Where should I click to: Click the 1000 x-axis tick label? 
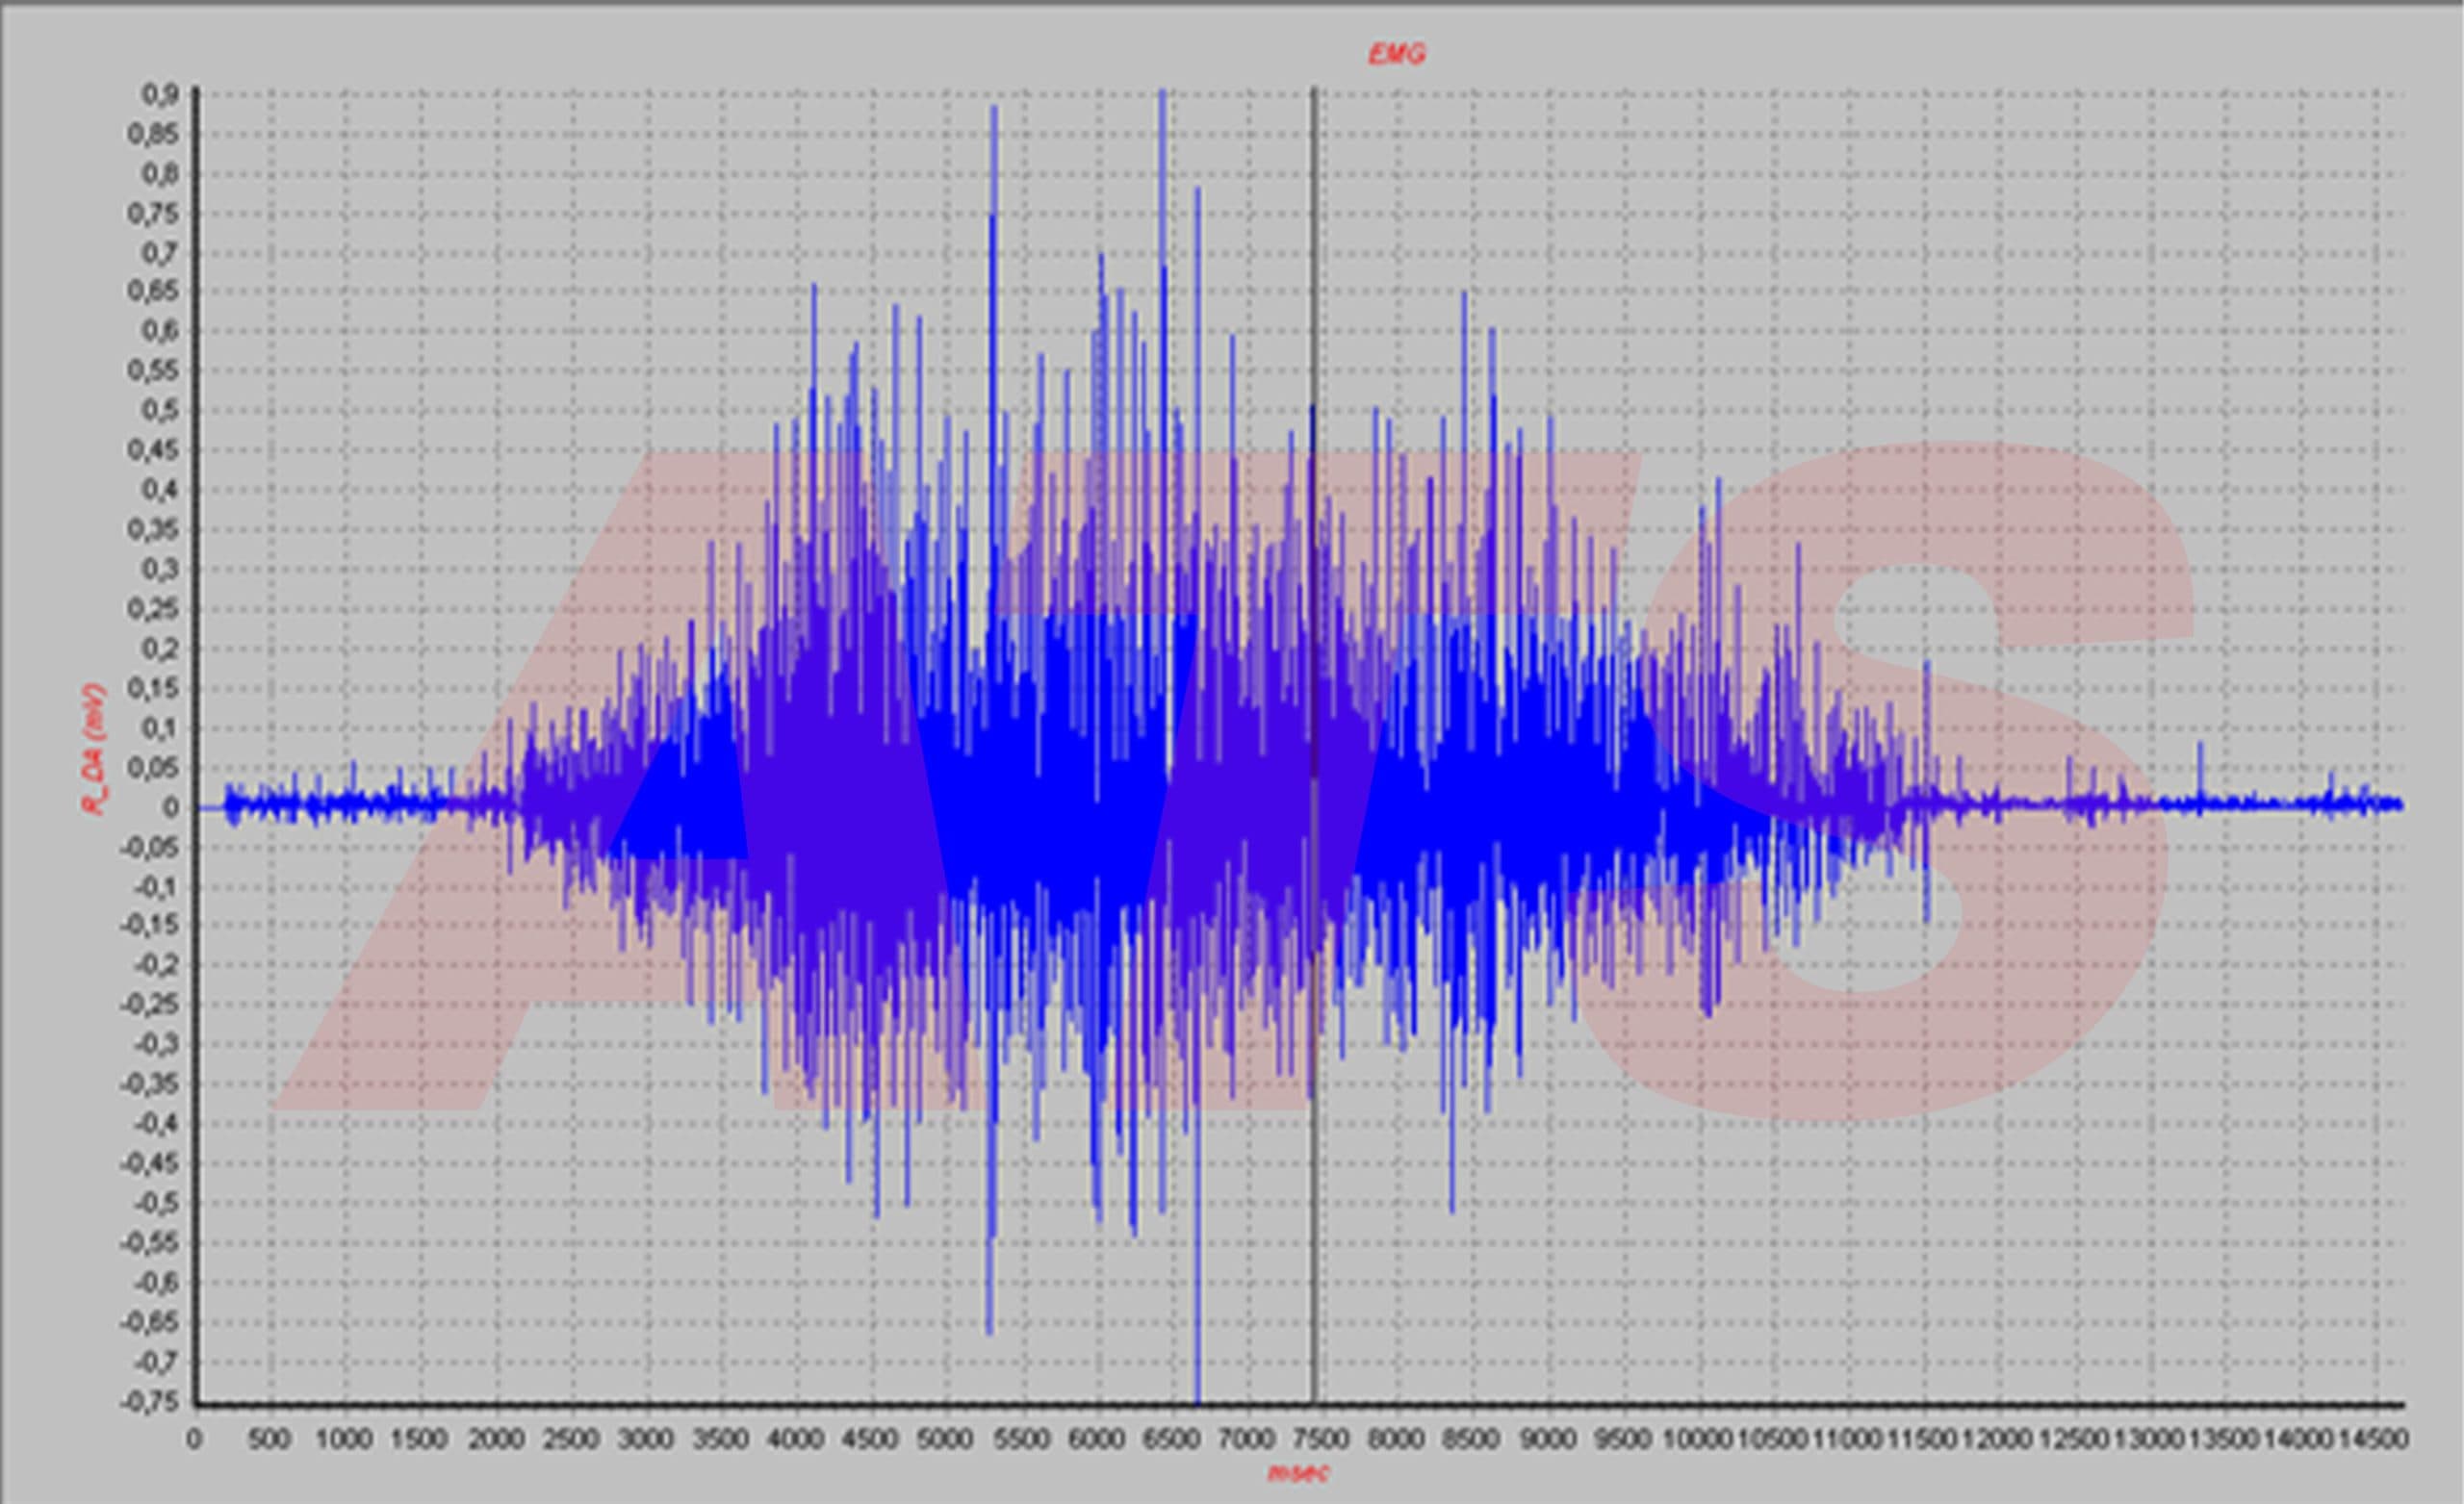344,1439
